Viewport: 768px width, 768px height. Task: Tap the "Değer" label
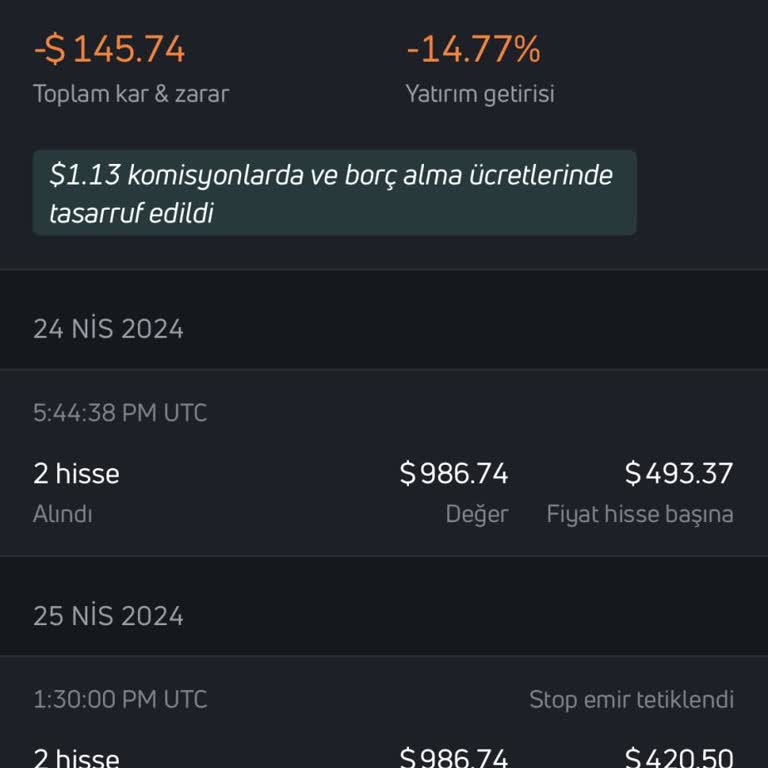tap(477, 514)
